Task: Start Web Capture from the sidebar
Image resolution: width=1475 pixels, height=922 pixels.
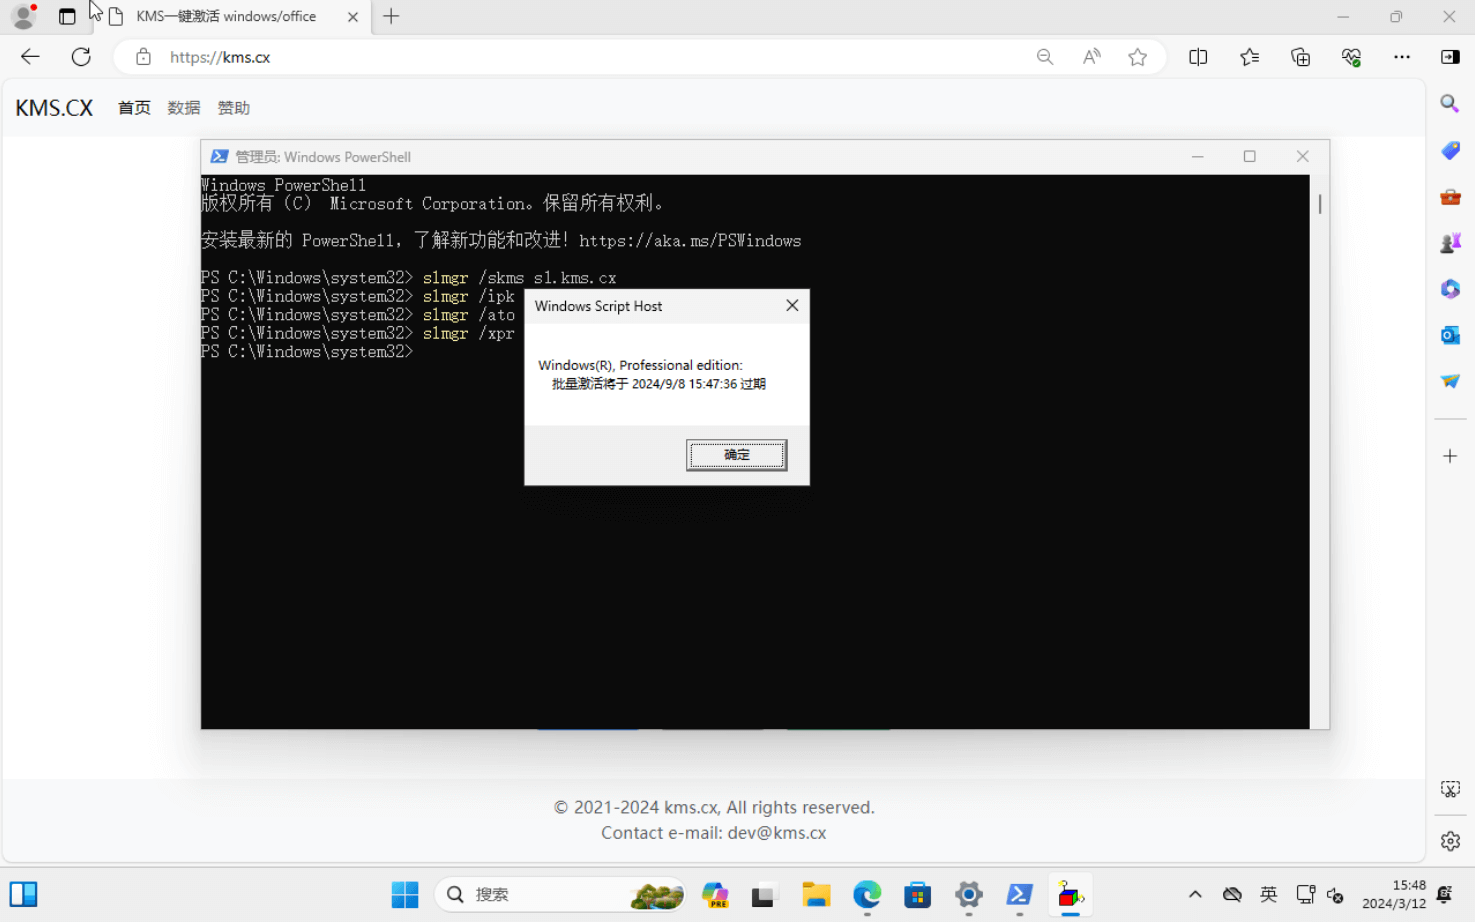Action: (x=1449, y=789)
